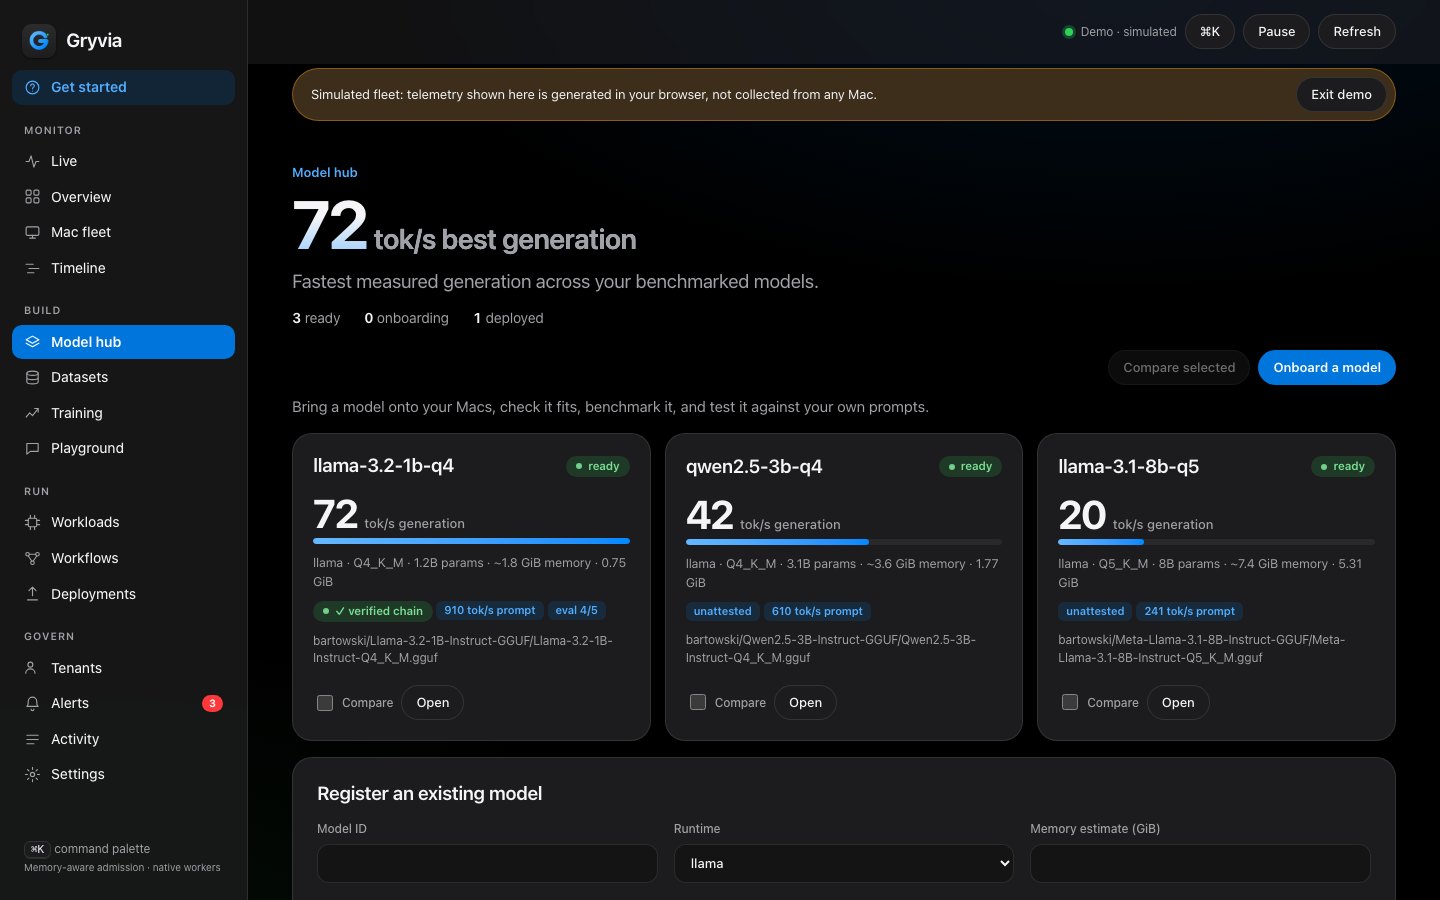Click the Gryvia logo icon
Image resolution: width=1440 pixels, height=900 pixels.
(39, 40)
